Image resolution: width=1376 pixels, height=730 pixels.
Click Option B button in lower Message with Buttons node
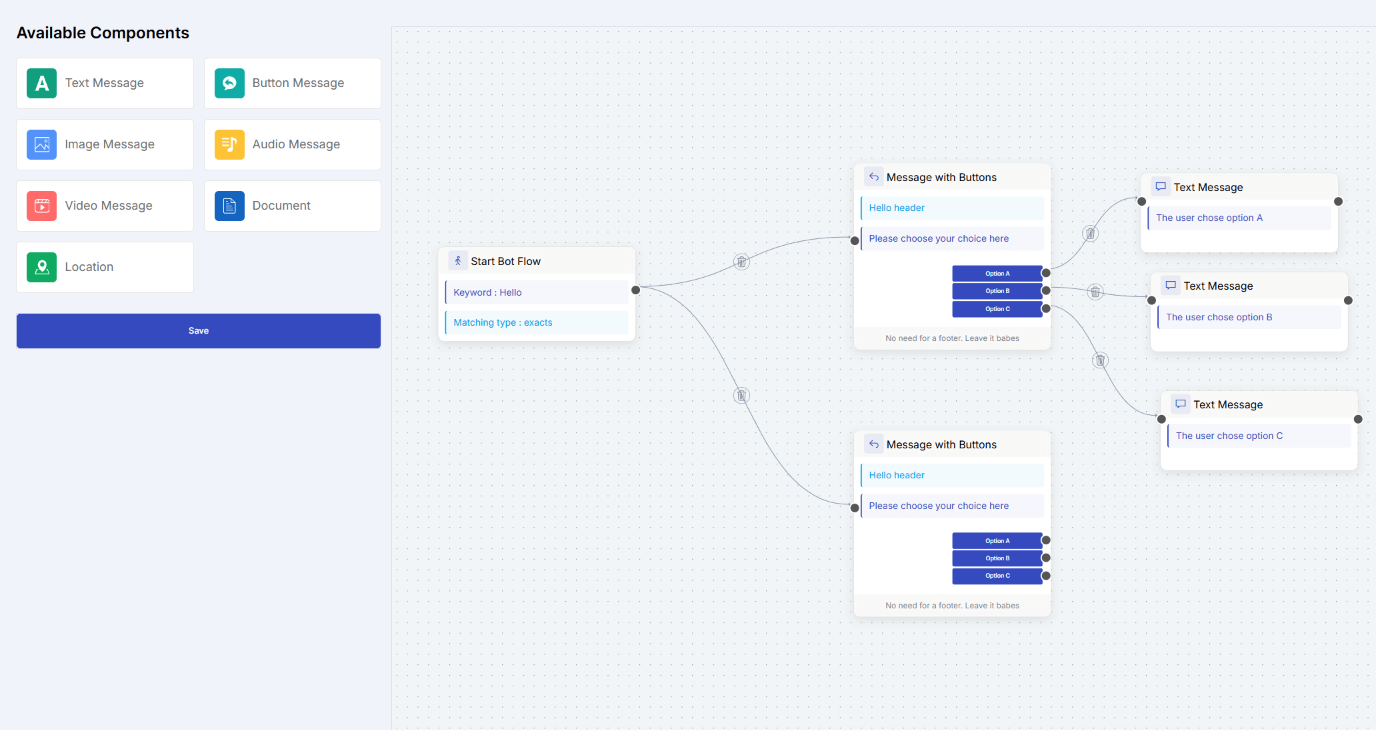(997, 558)
